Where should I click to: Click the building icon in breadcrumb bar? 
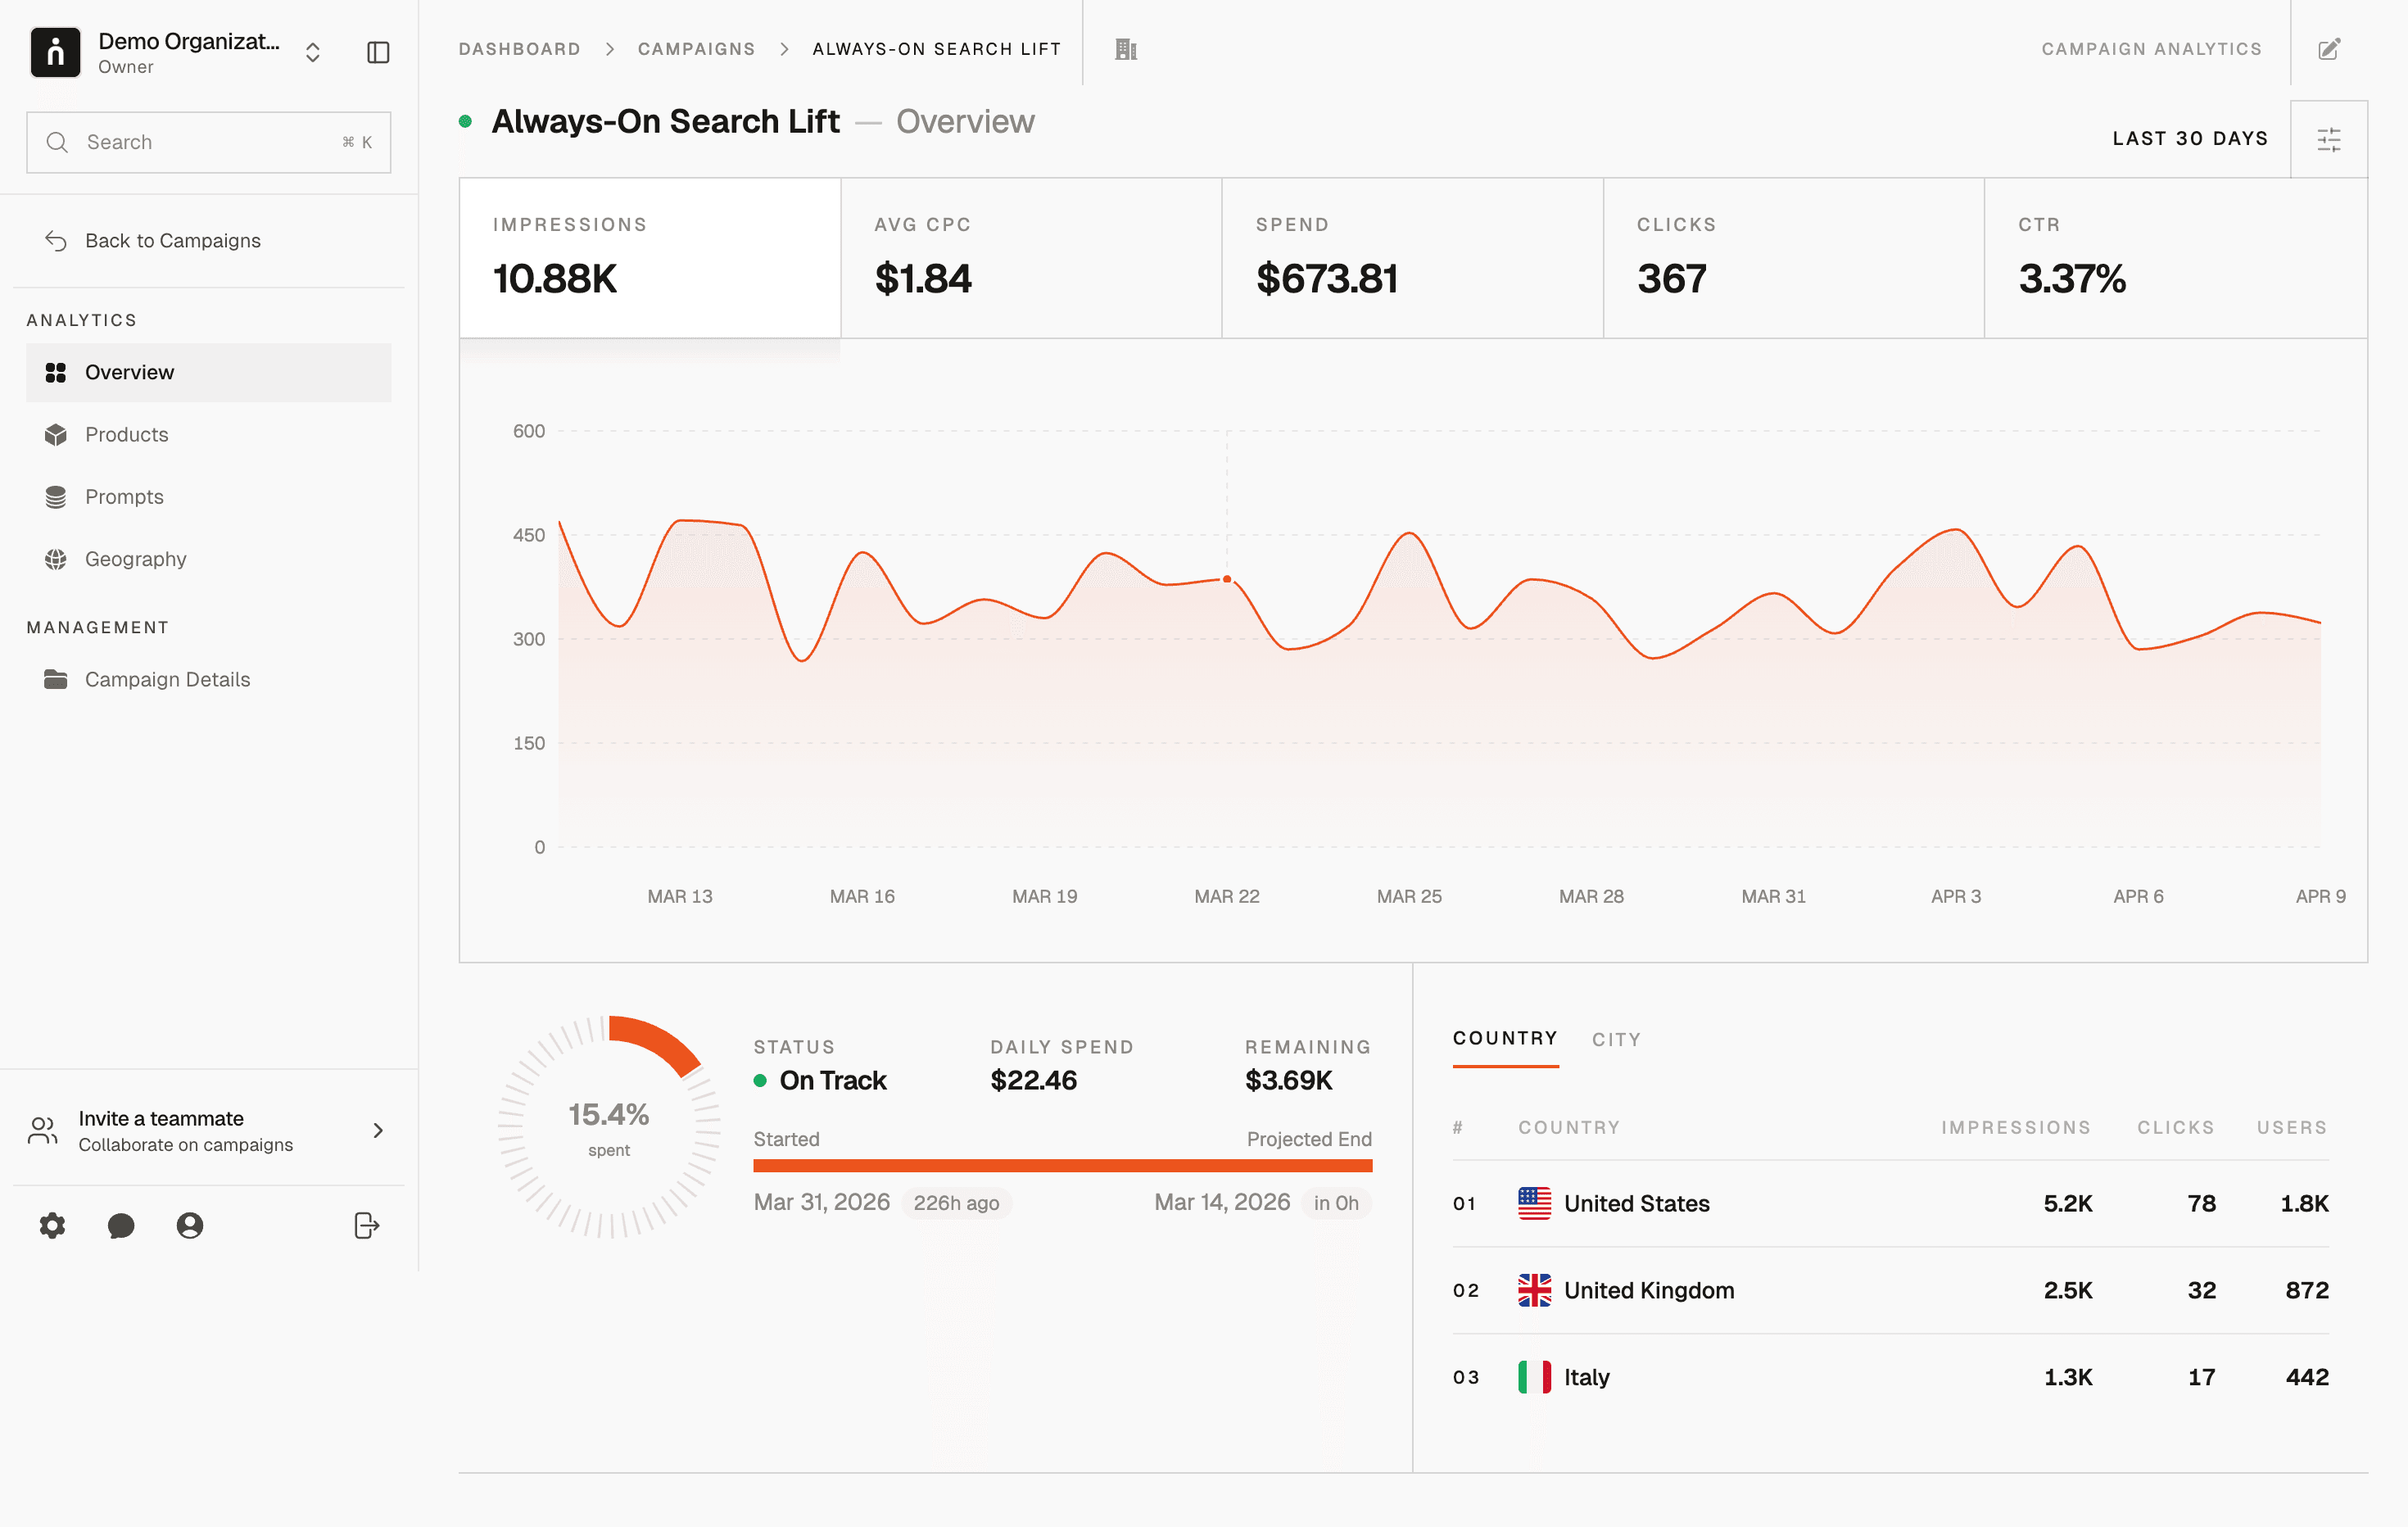[1126, 49]
